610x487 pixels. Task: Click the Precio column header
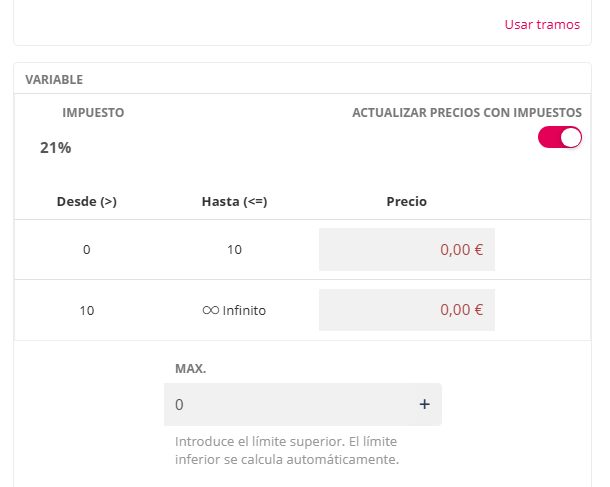(x=406, y=201)
